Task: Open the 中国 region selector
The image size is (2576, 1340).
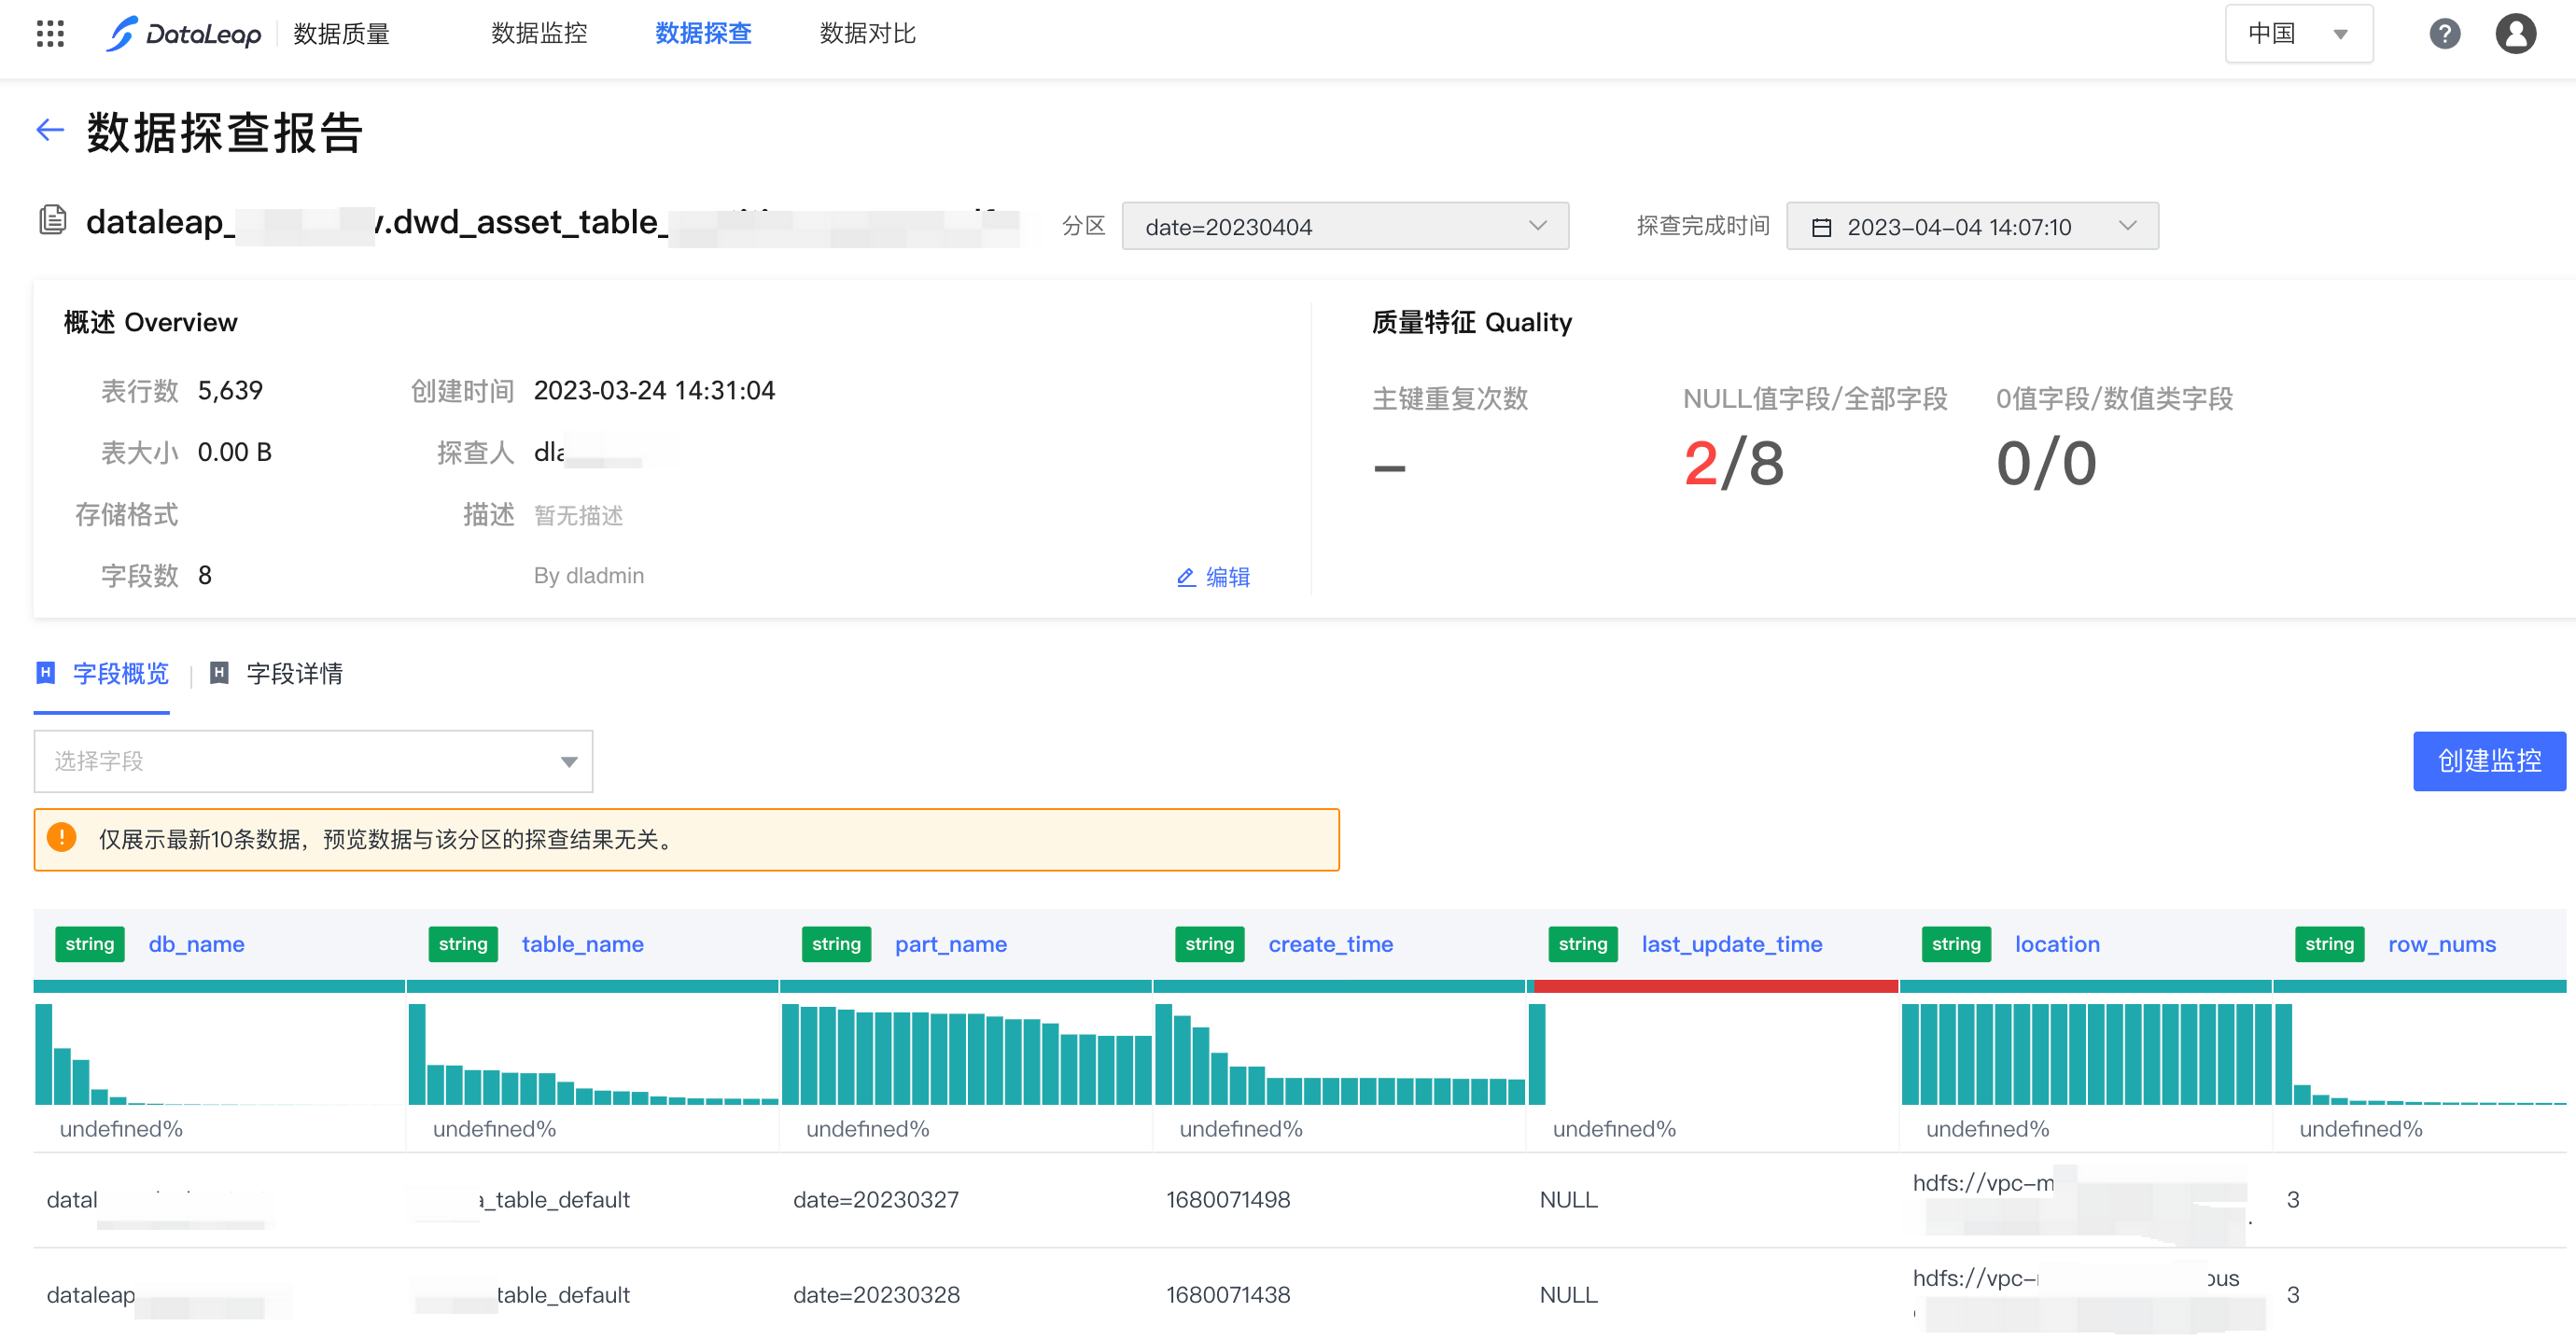Action: (2297, 34)
